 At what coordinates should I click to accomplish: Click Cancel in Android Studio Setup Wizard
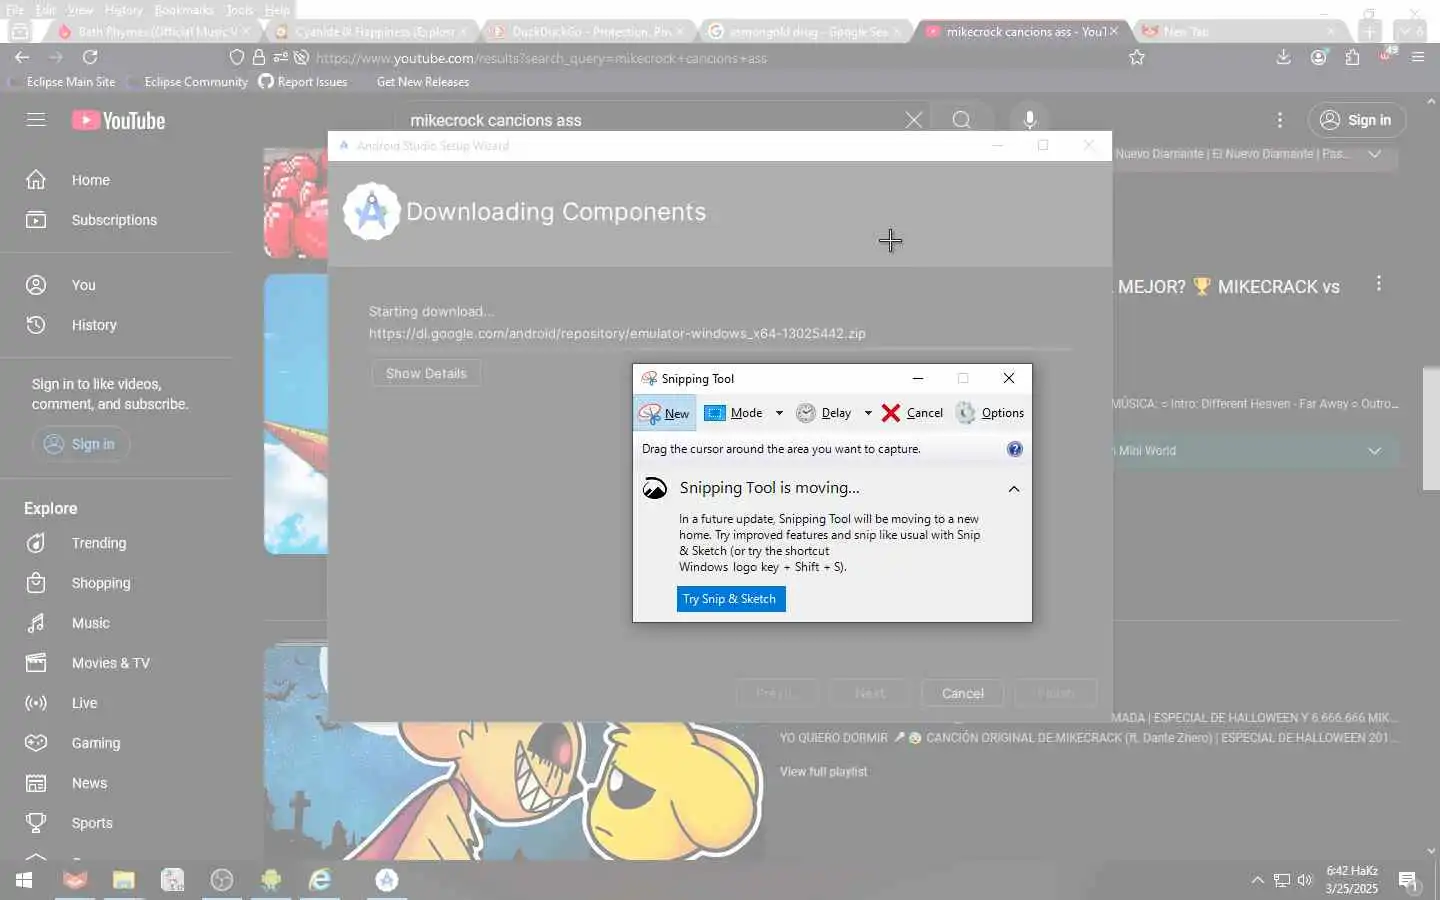[963, 693]
